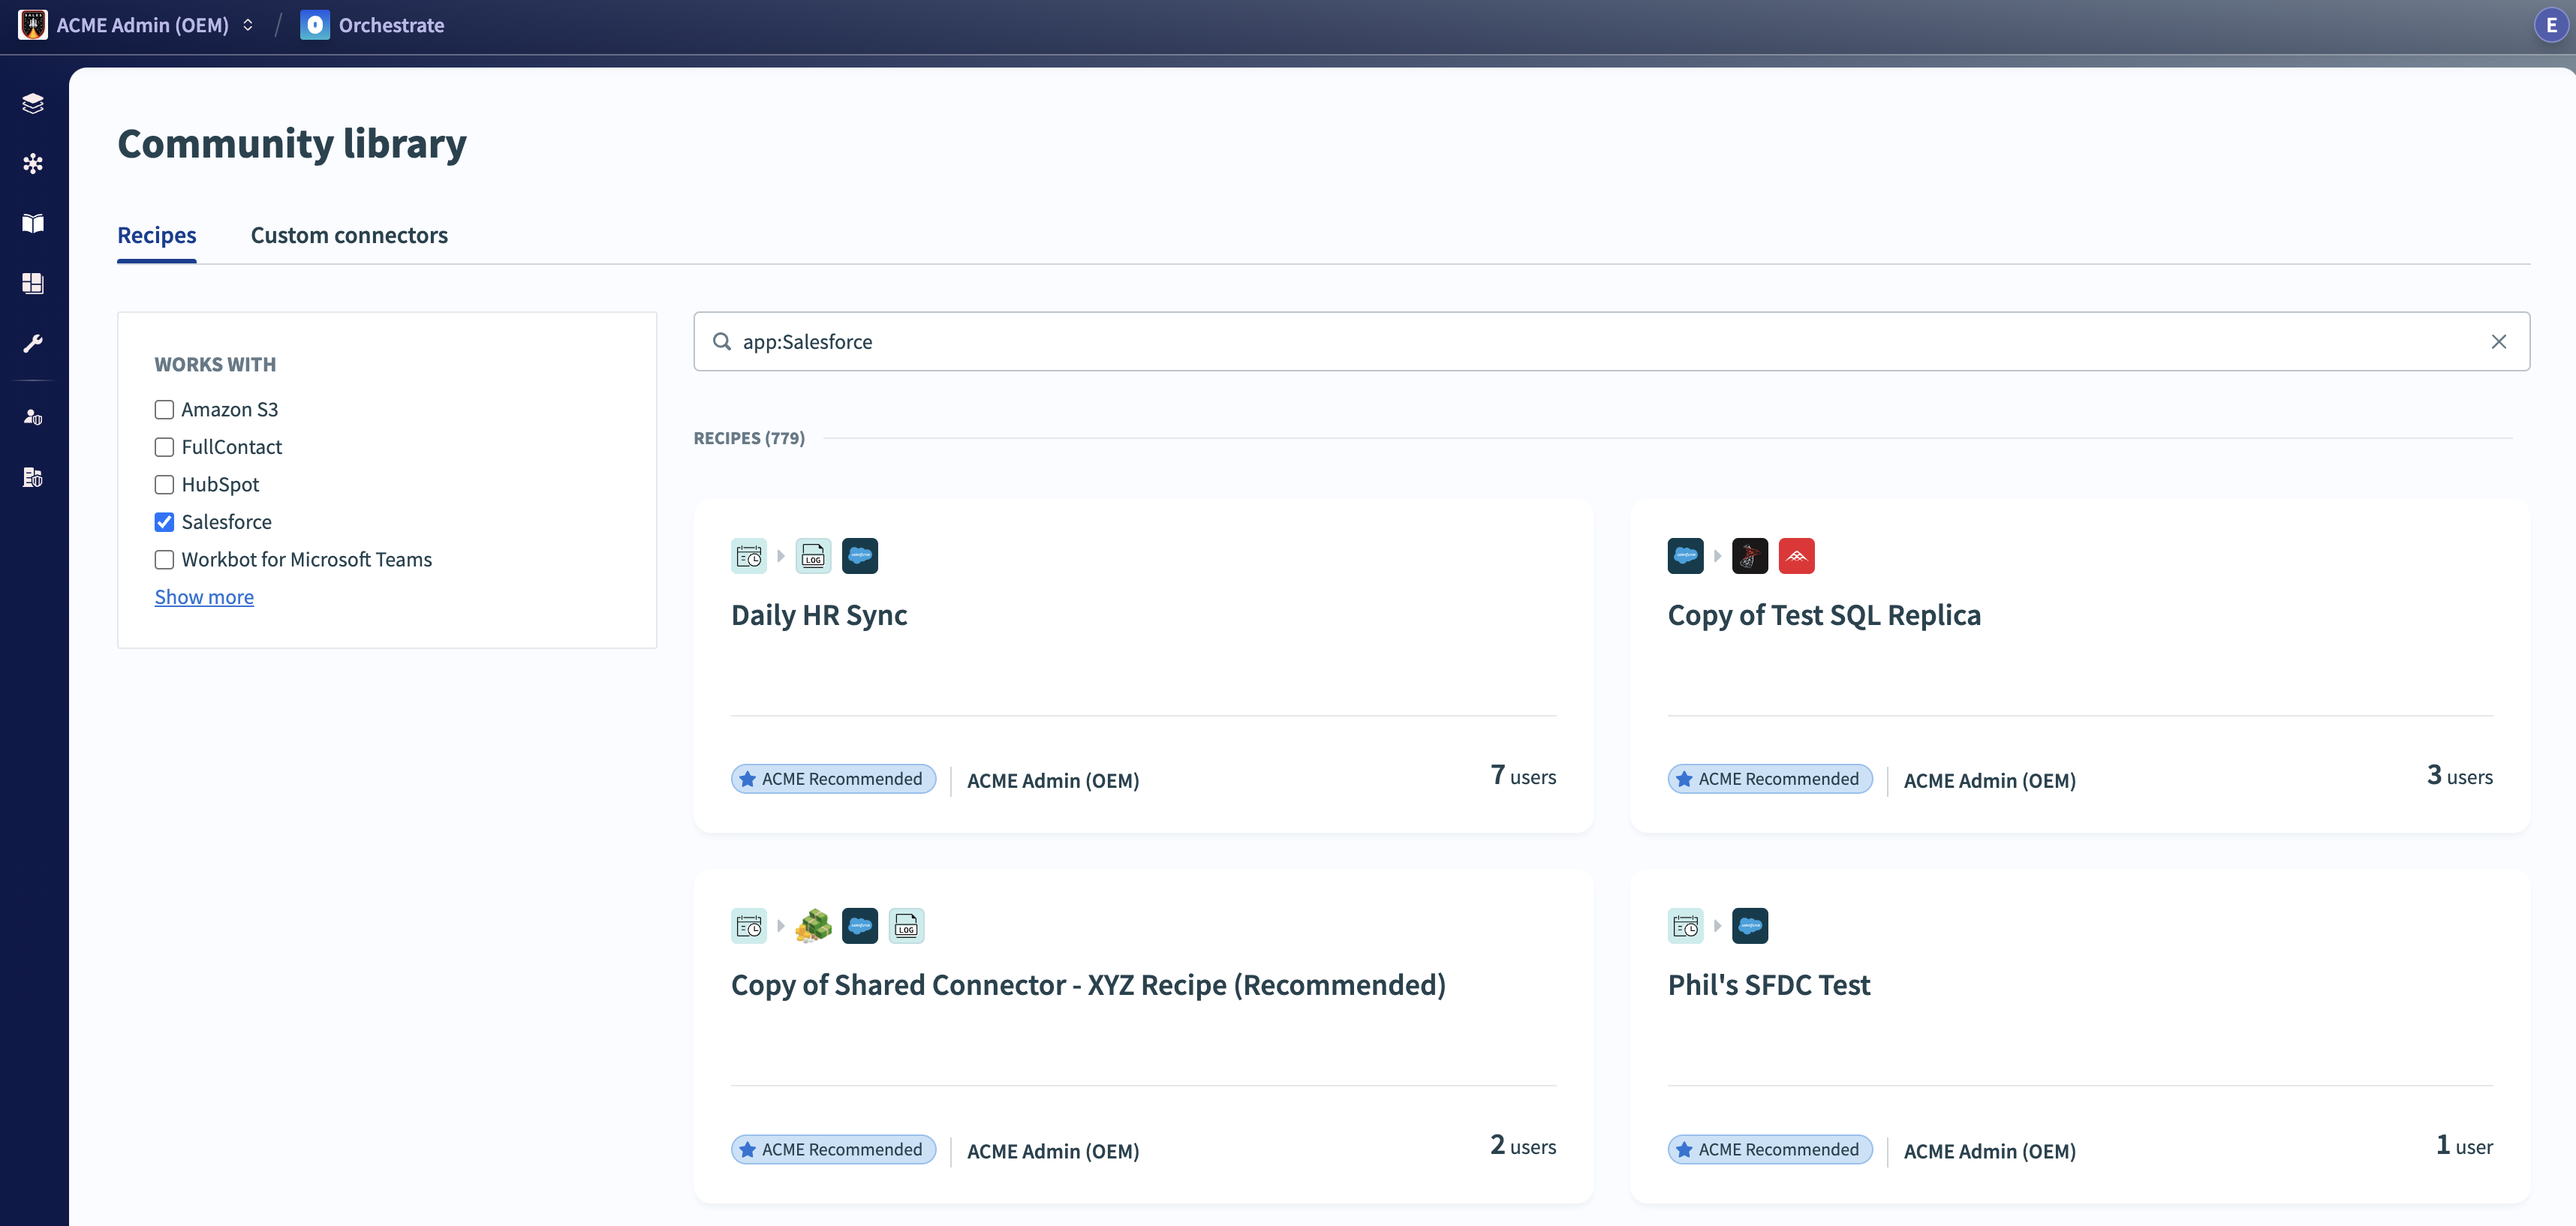Screen dimensions: 2576x1226
Task: Enable the Amazon S3 filter checkbox
Action: pyautogui.click(x=164, y=409)
